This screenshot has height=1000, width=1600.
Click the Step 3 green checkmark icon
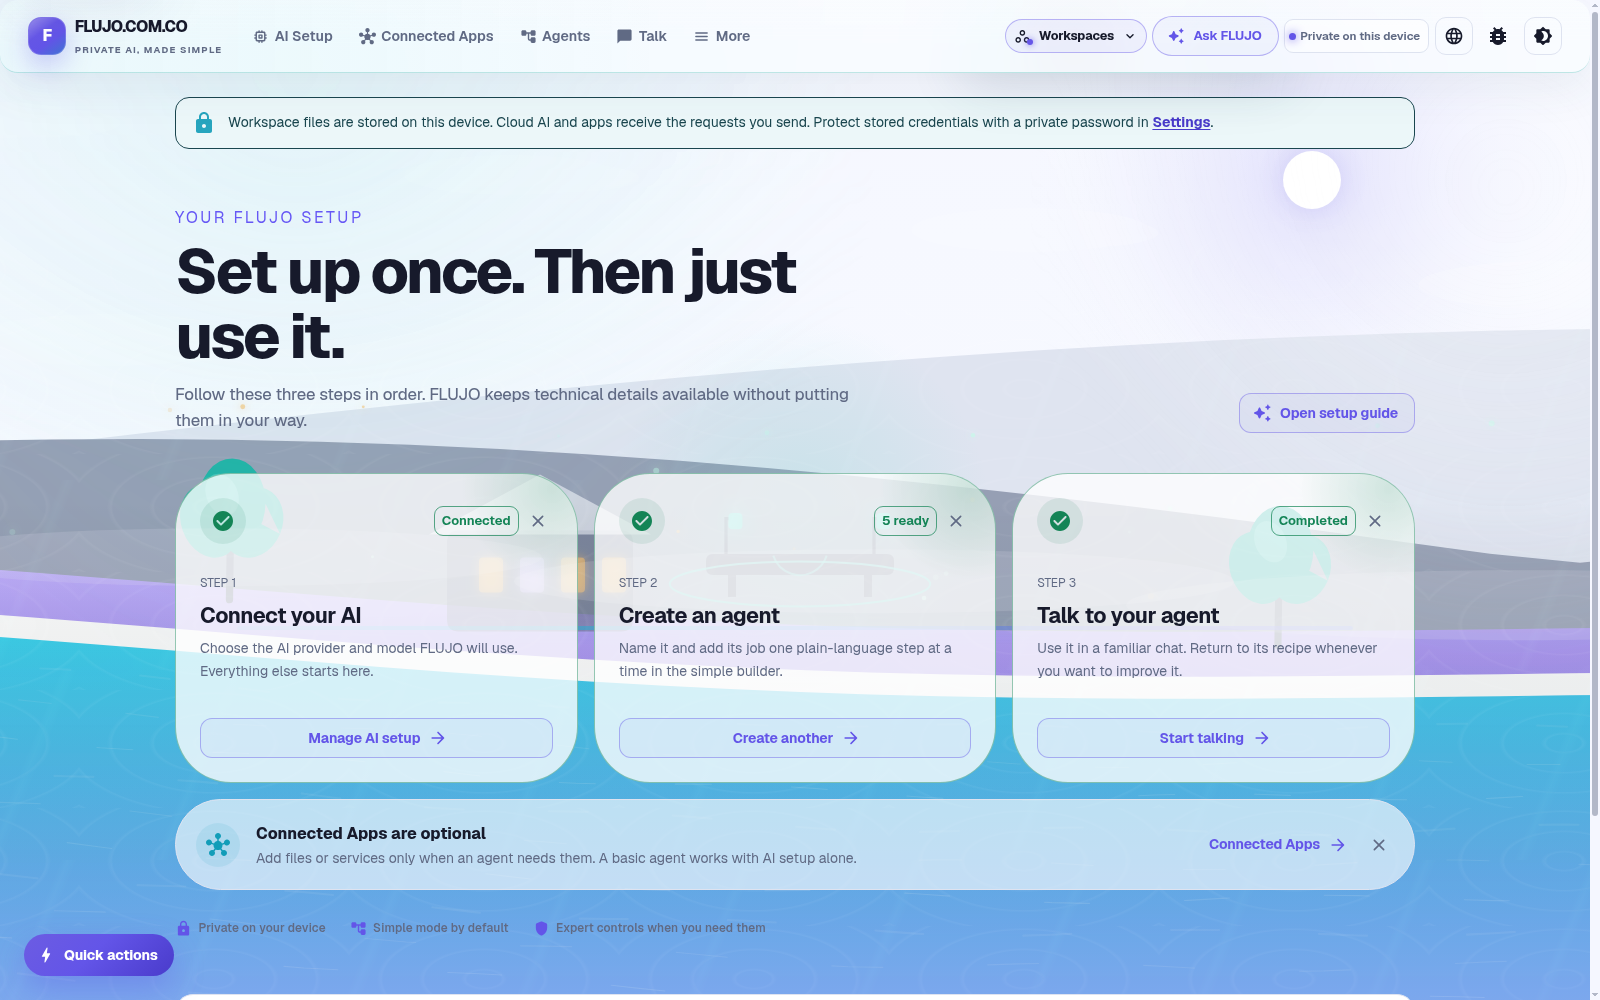click(x=1060, y=521)
